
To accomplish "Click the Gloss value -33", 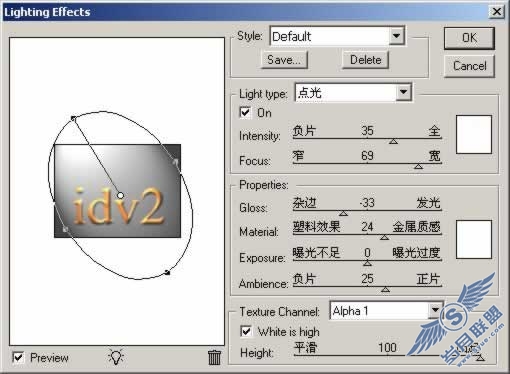I will coord(367,203).
